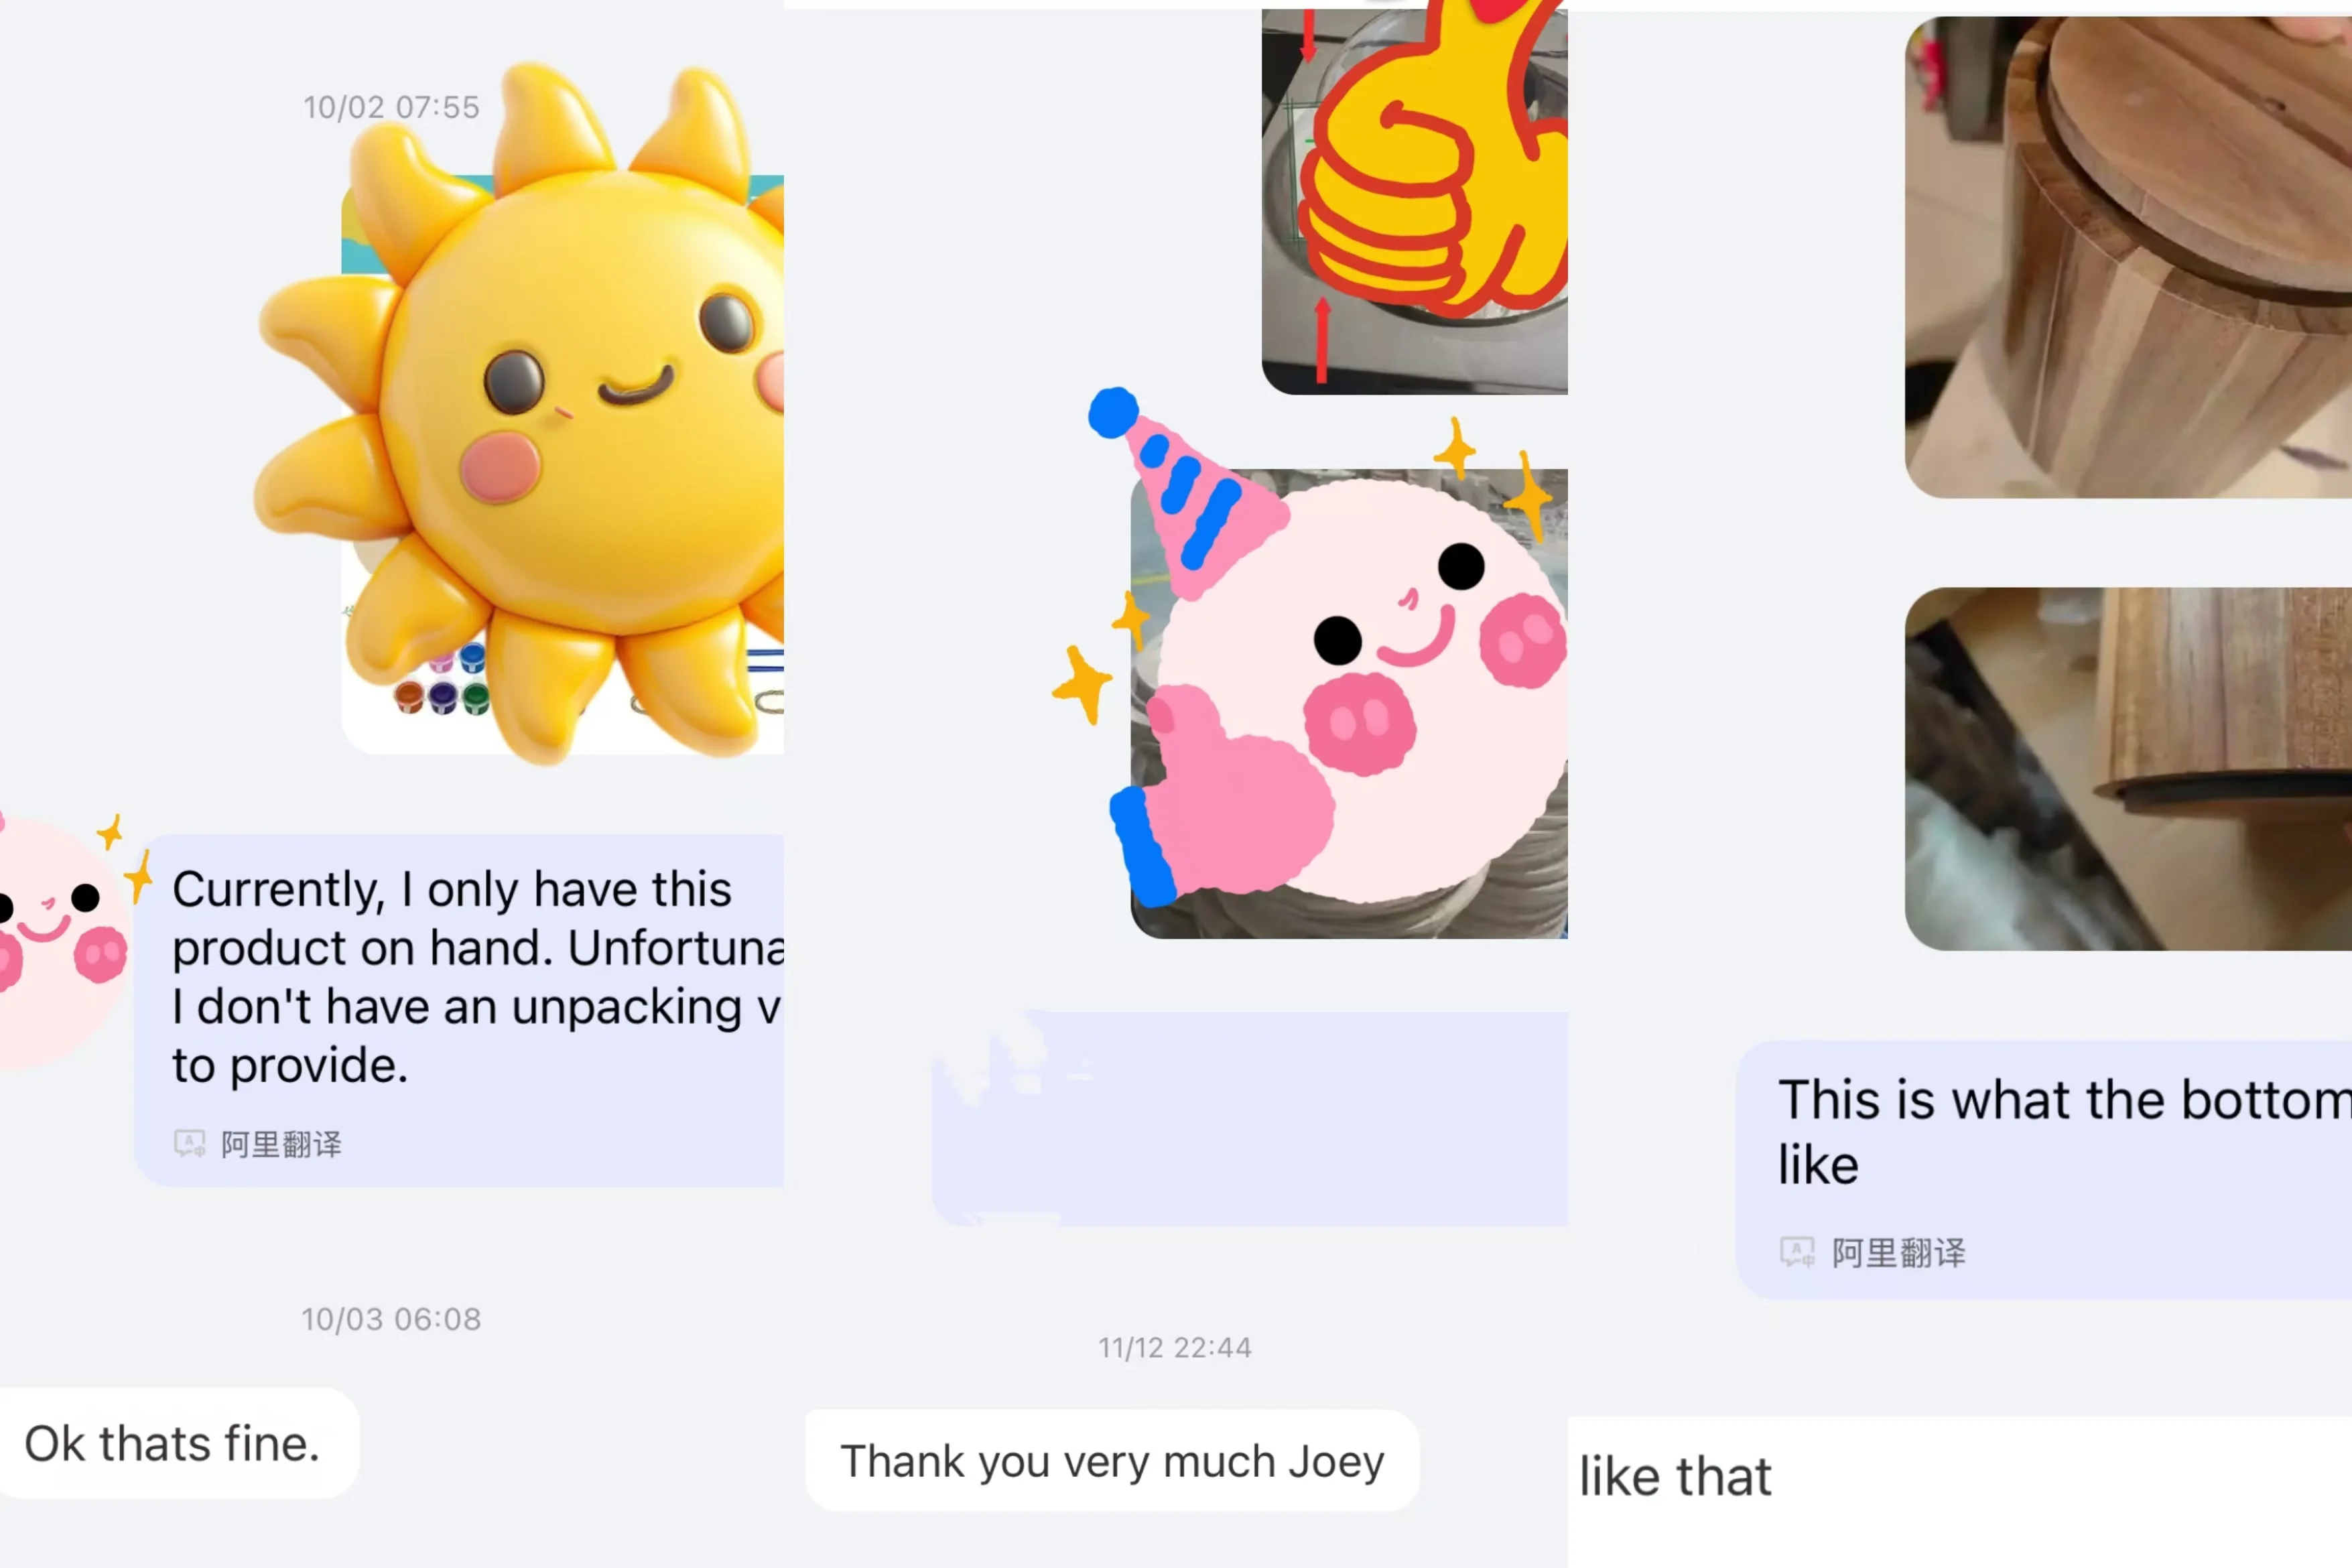Screen dimensions: 2352x1568
Task: Open the wooden container bottom photo
Action: pos(2128,768)
